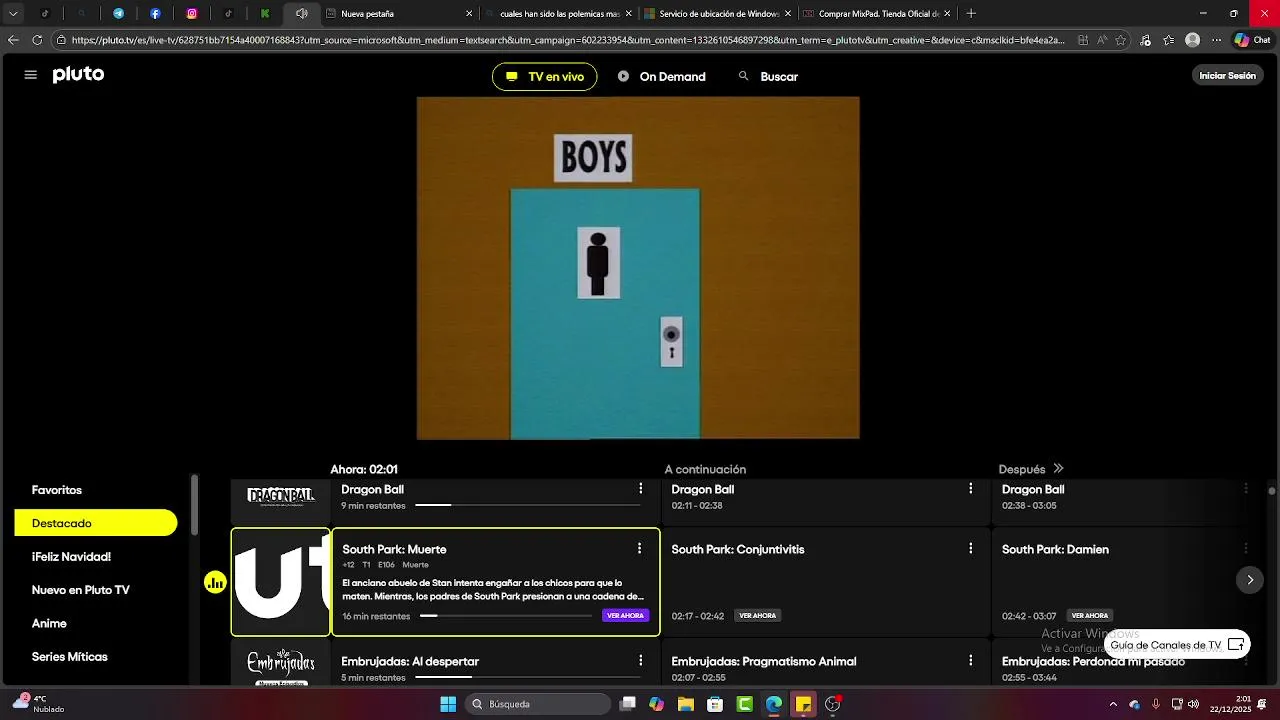Open the Instagram pinned tab
Image resolution: width=1280 pixels, height=720 pixels.
191,14
